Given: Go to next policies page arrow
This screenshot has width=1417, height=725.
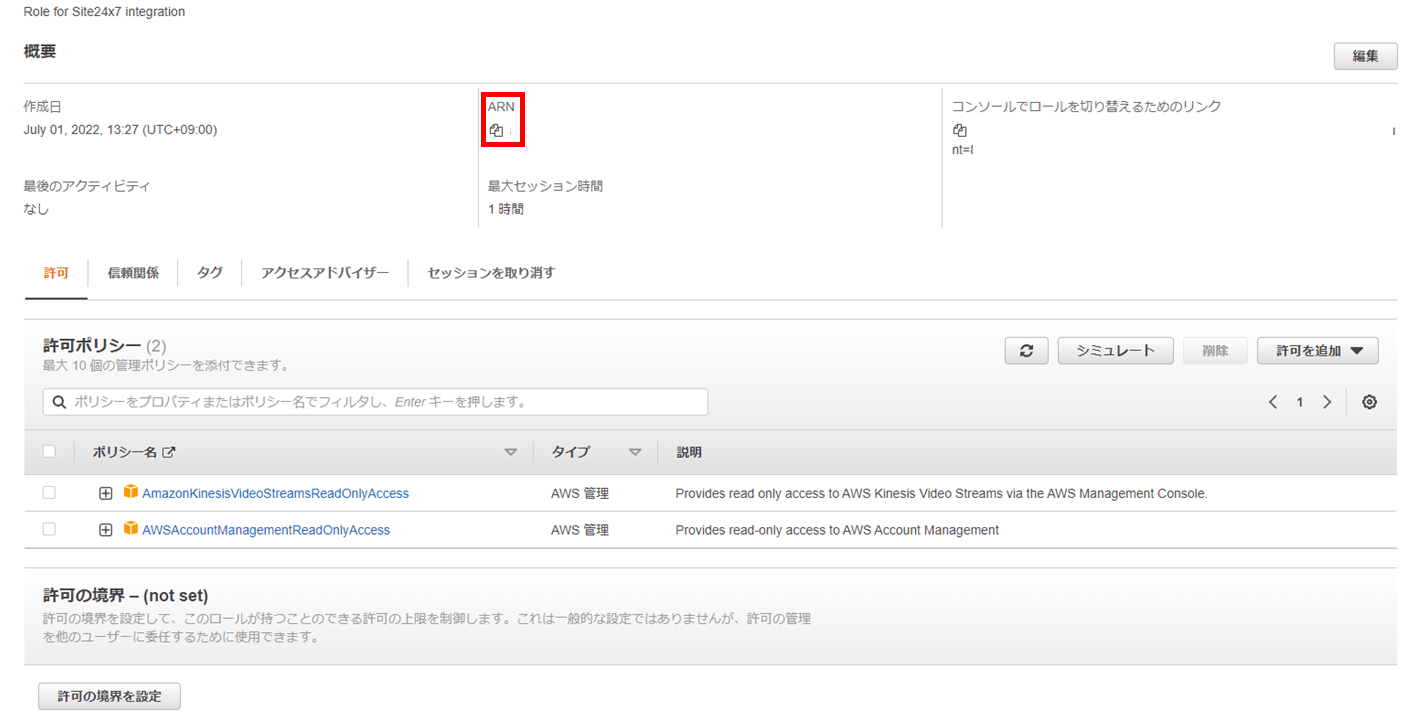Looking at the screenshot, I should (1327, 402).
